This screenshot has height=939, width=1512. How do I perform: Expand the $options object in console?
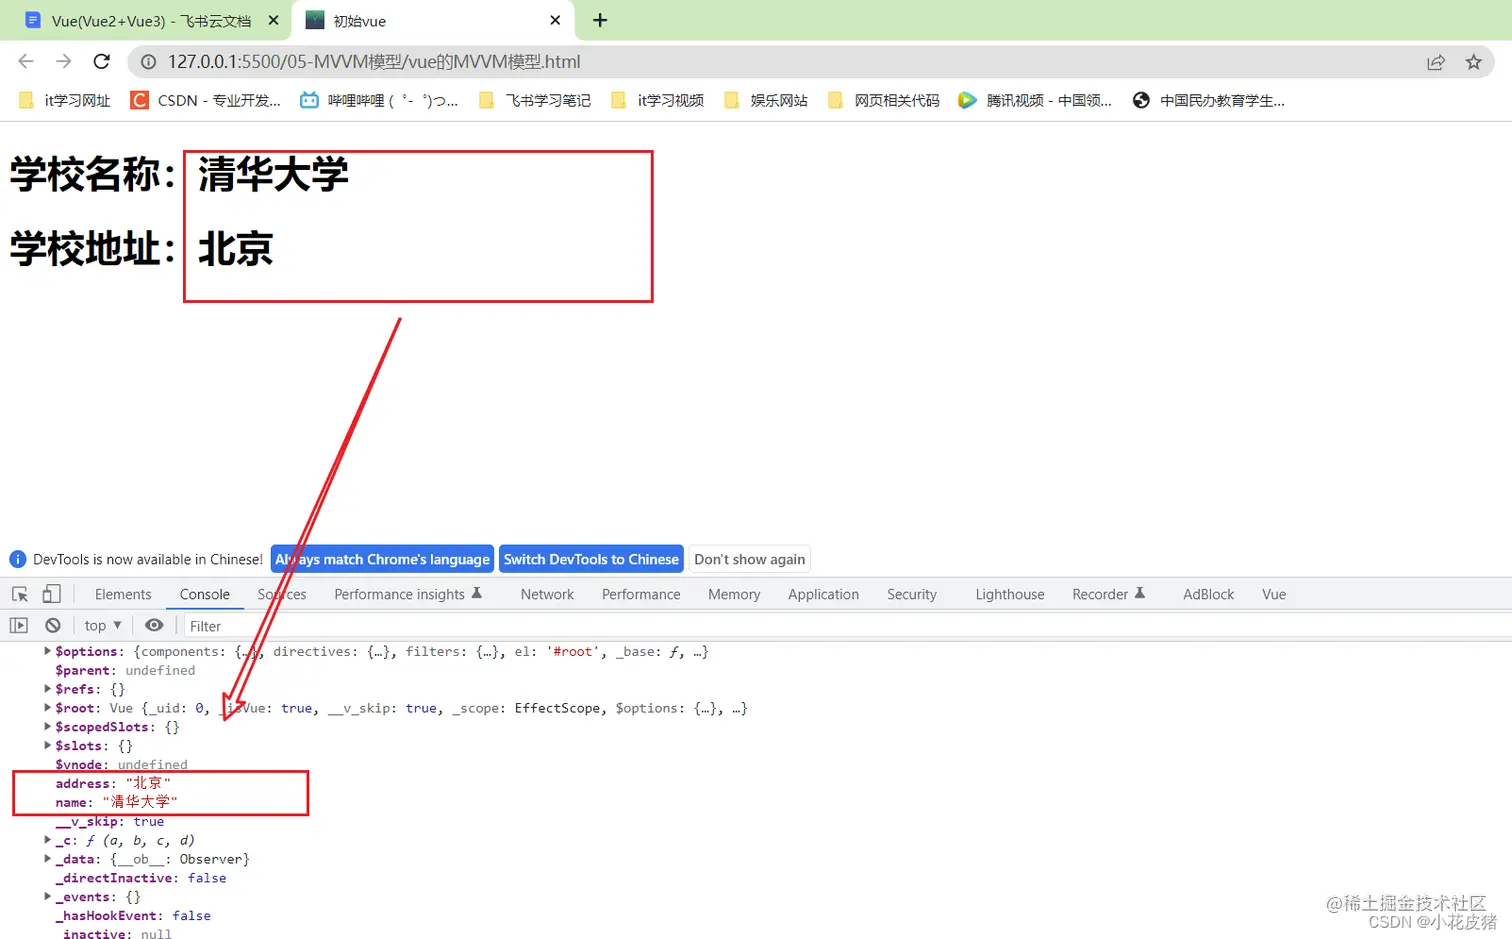[47, 651]
